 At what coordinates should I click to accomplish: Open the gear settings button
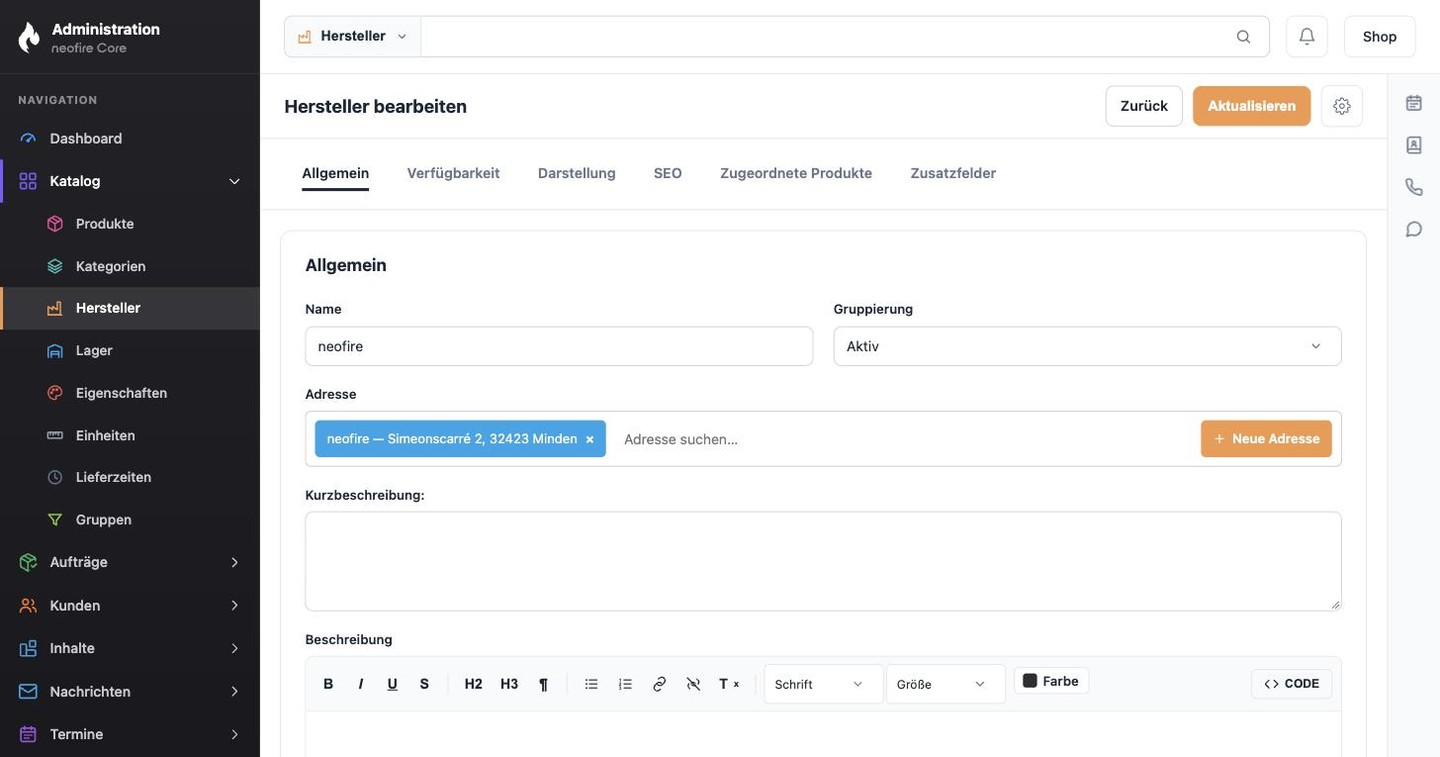pyautogui.click(x=1342, y=106)
